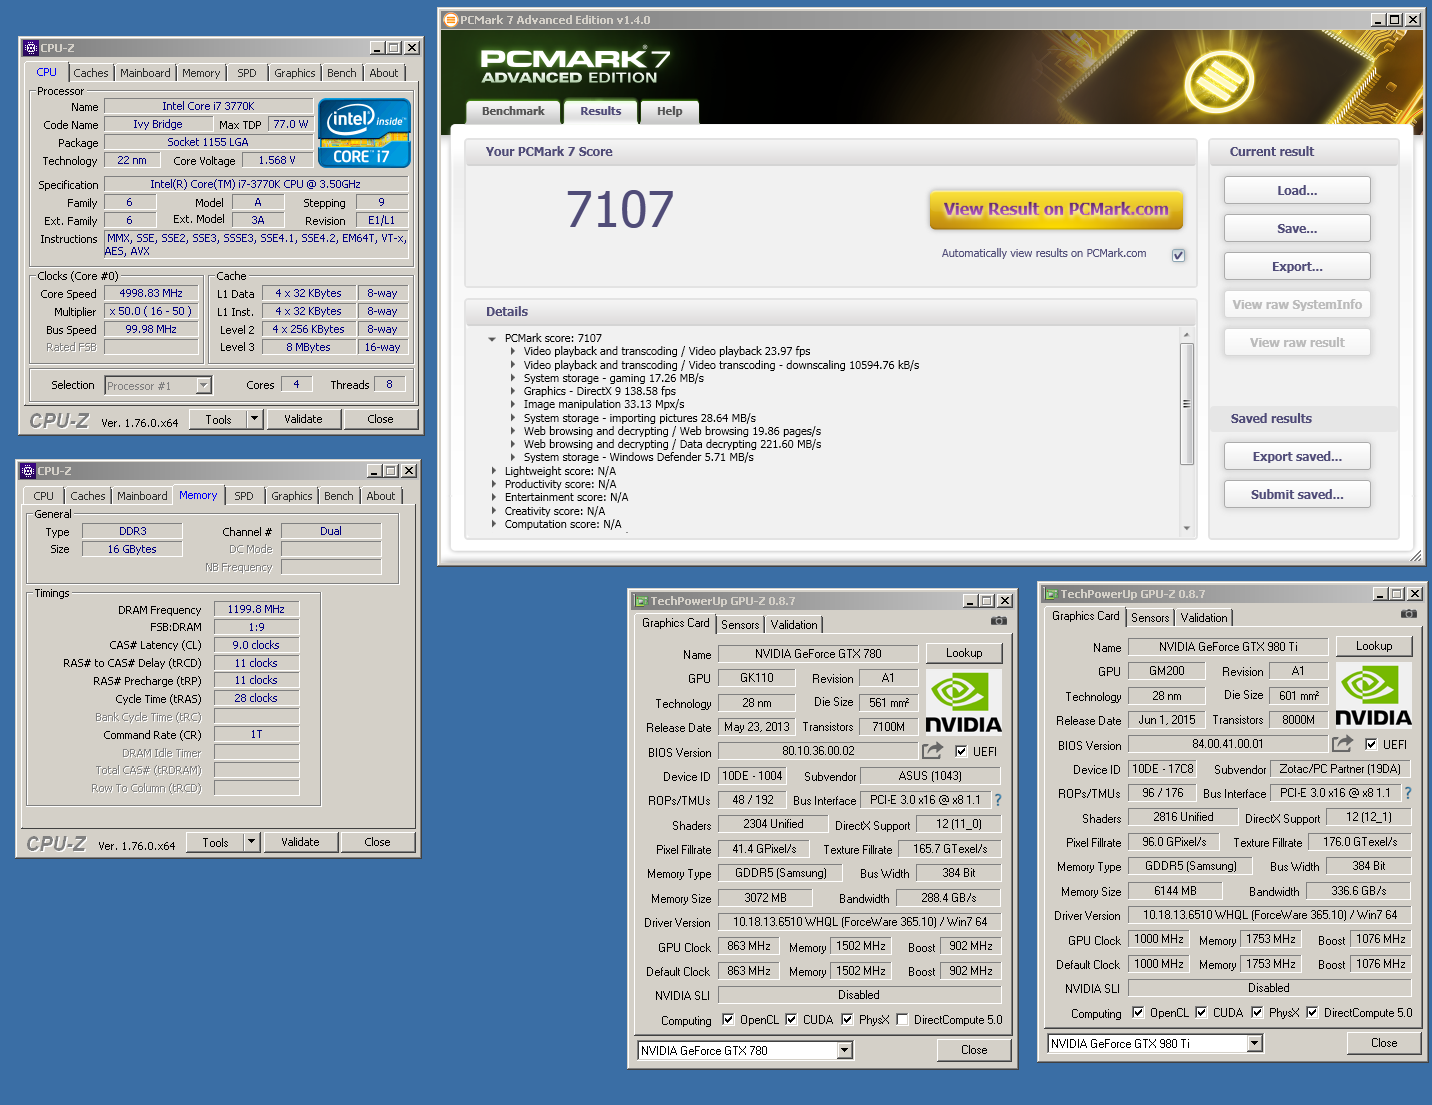The image size is (1432, 1105).
Task: Click BIOS save icon in GTX 980 Ti GPU-Z
Action: pos(1343,743)
